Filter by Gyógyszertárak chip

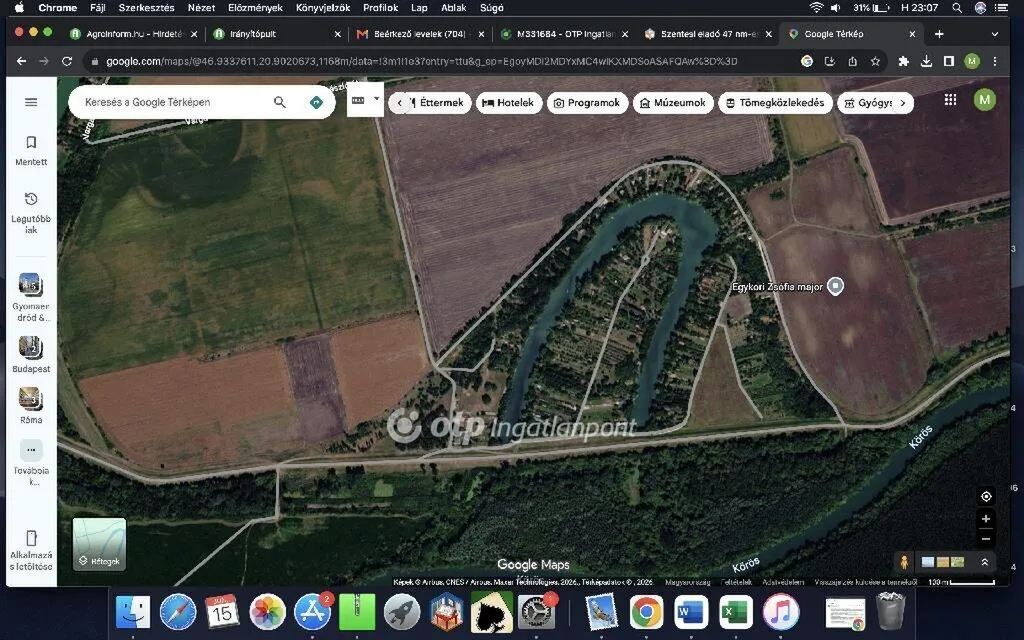(867, 103)
